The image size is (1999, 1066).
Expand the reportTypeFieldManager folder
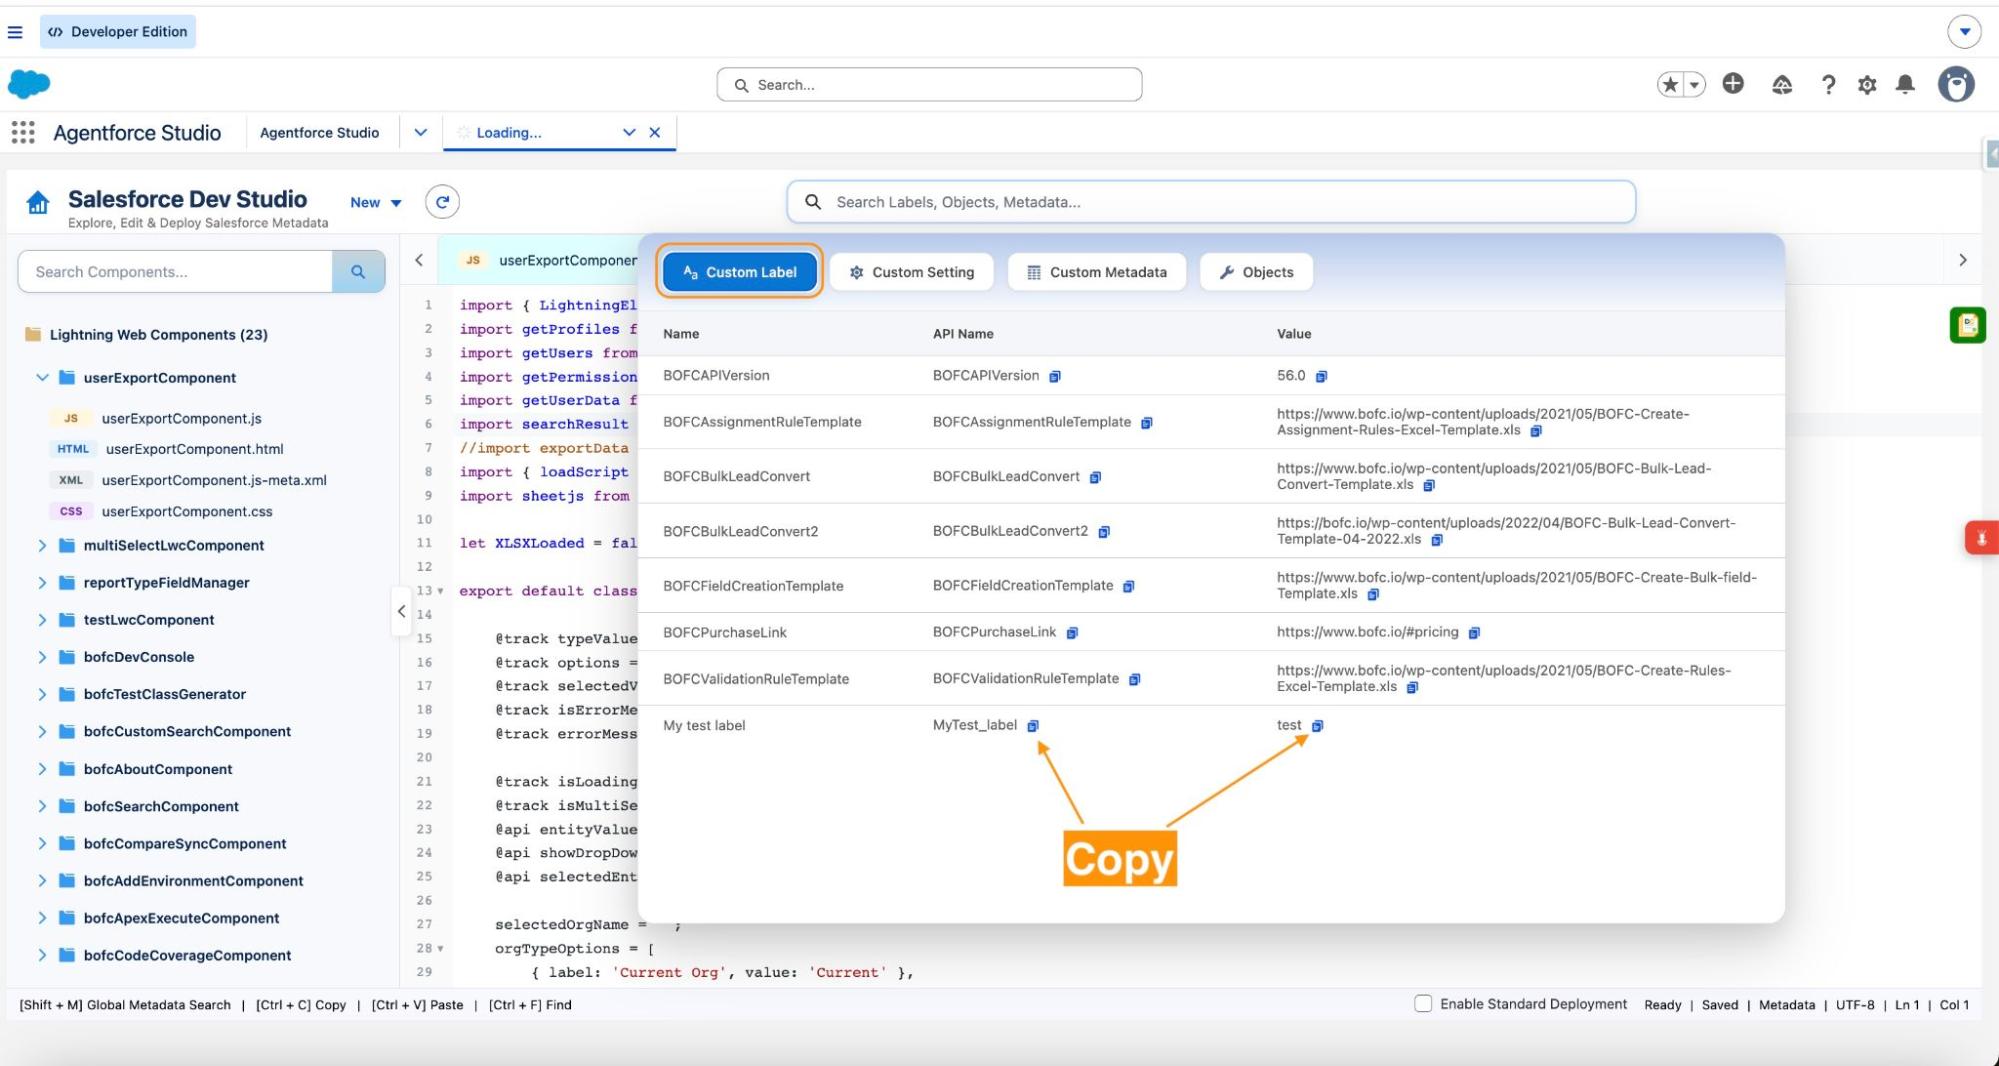pyautogui.click(x=42, y=583)
